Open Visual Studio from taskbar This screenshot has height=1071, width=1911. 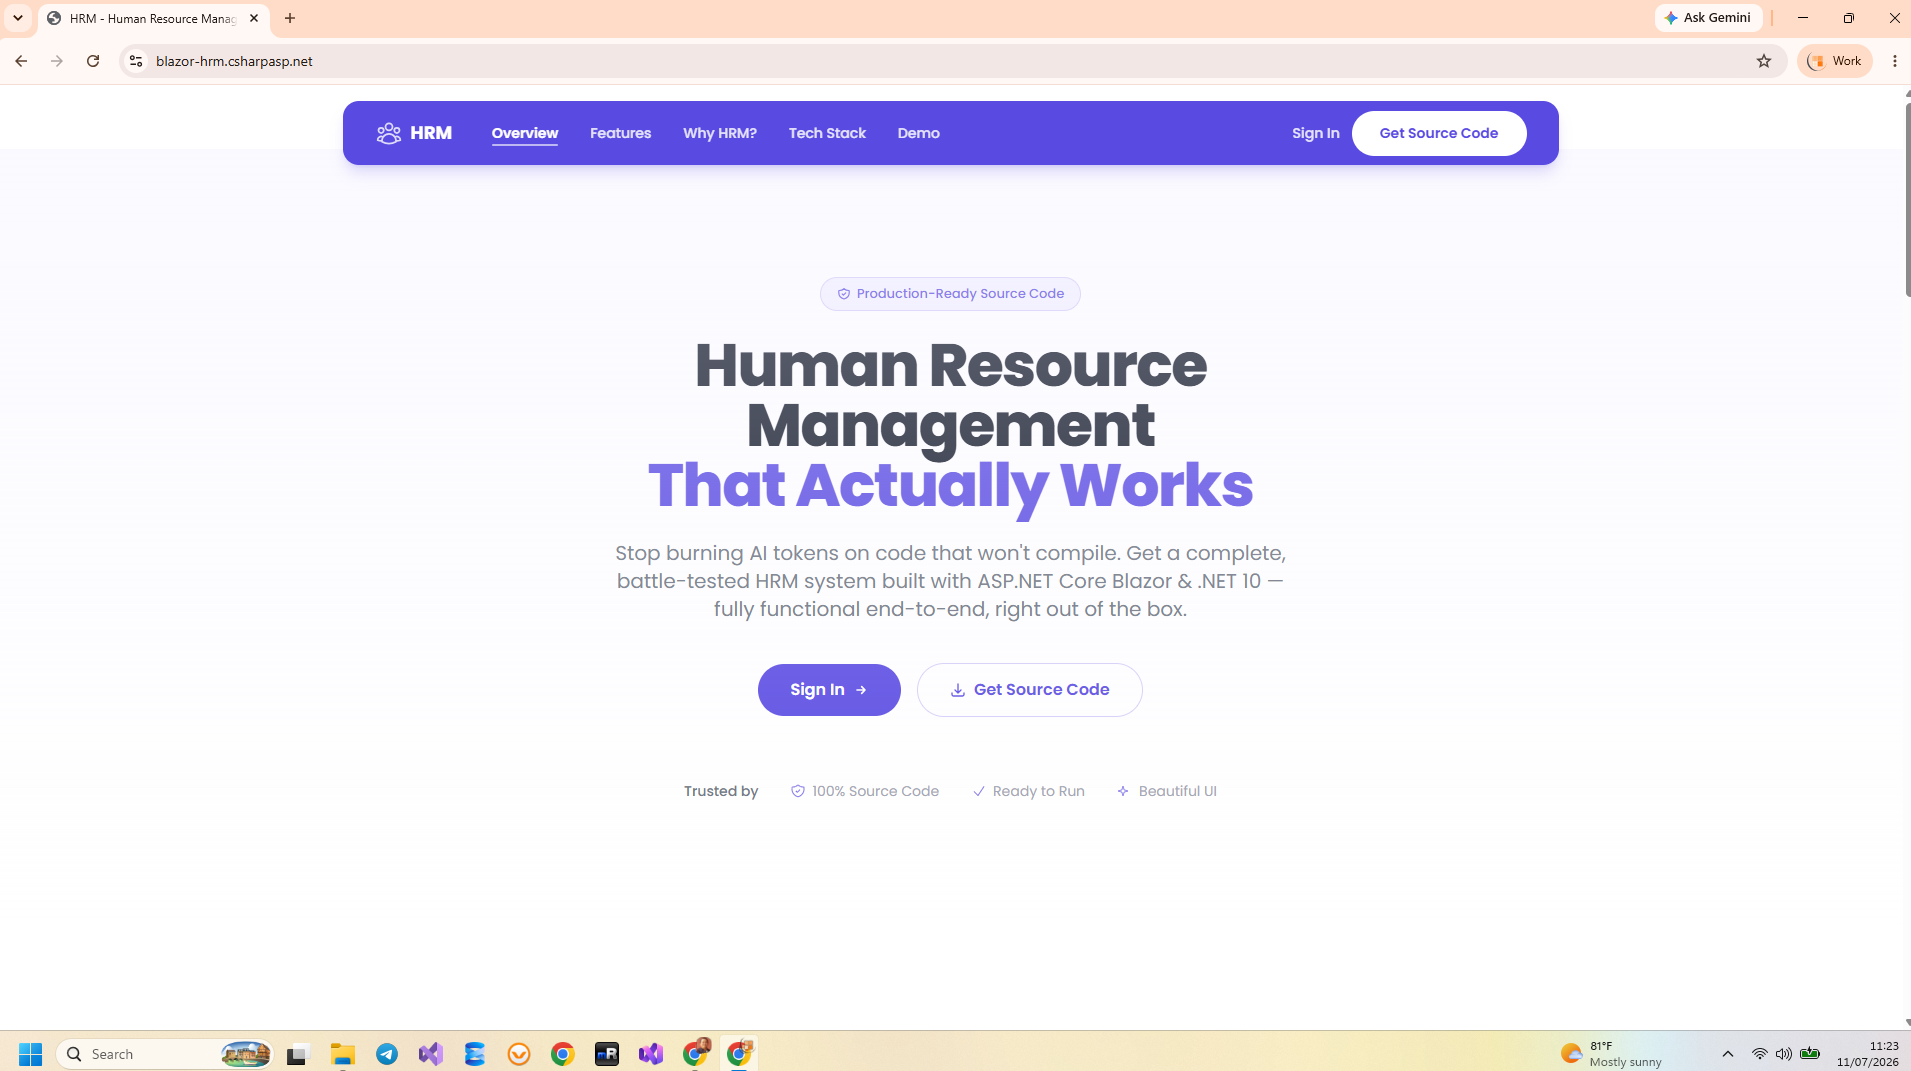pos(431,1054)
